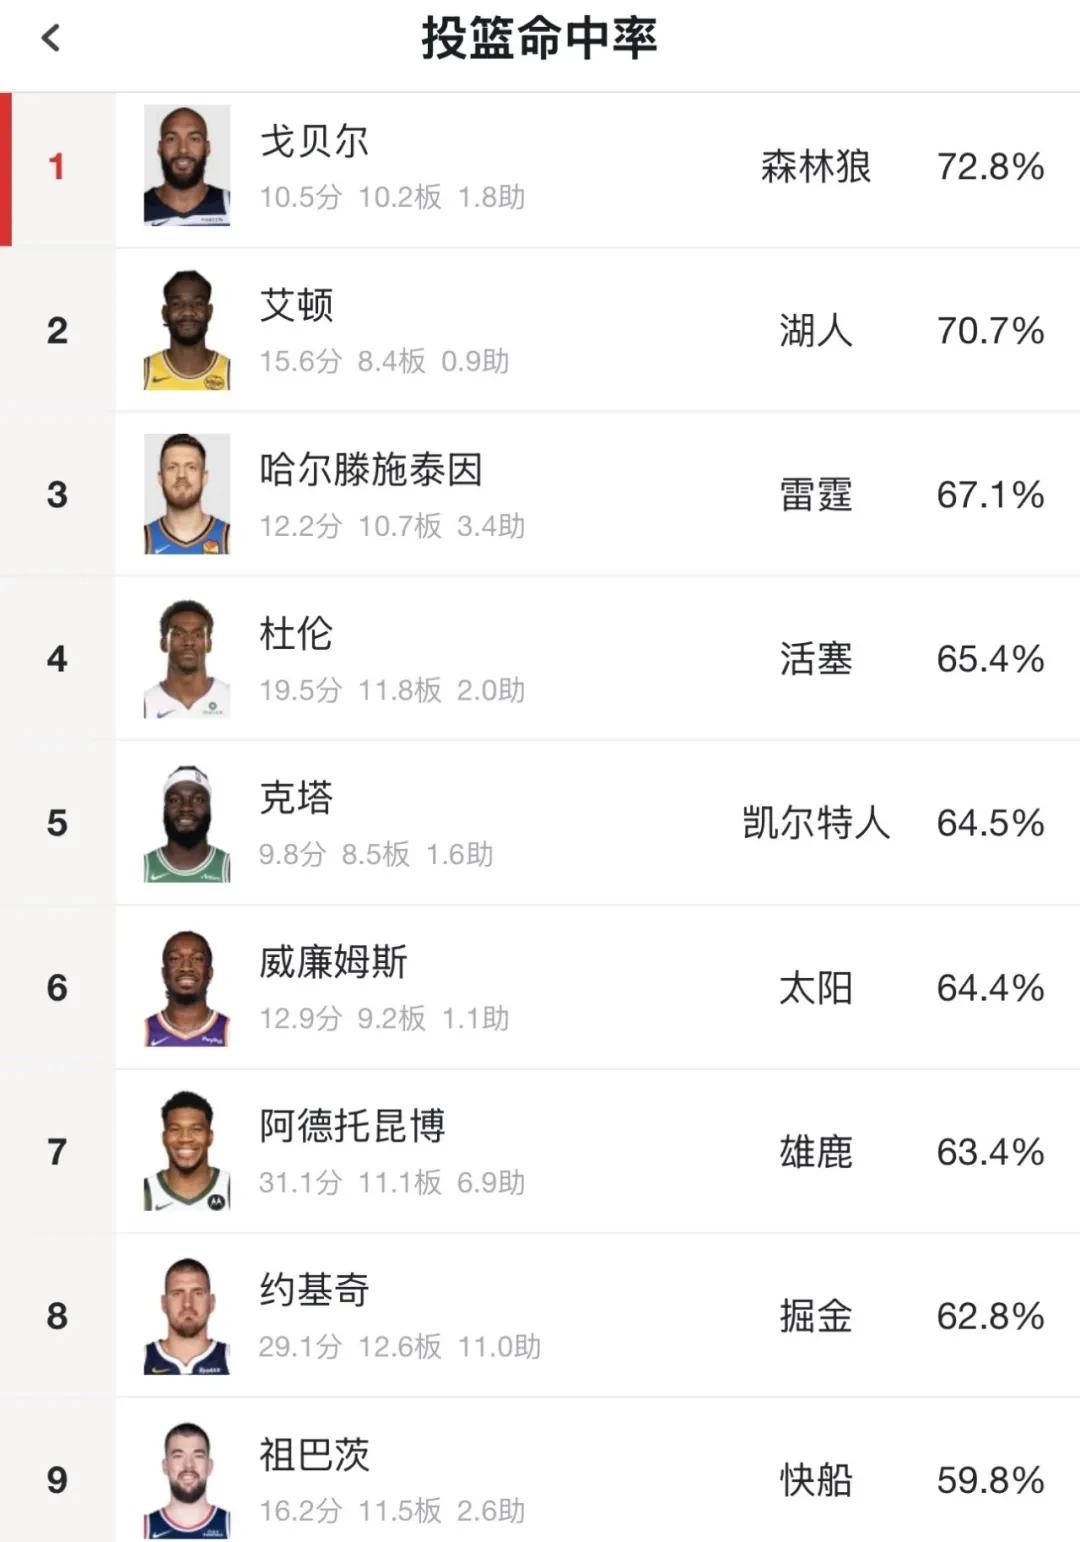The image size is (1080, 1542).
Task: Tap 约基奇's headshot image
Action: click(x=187, y=1315)
